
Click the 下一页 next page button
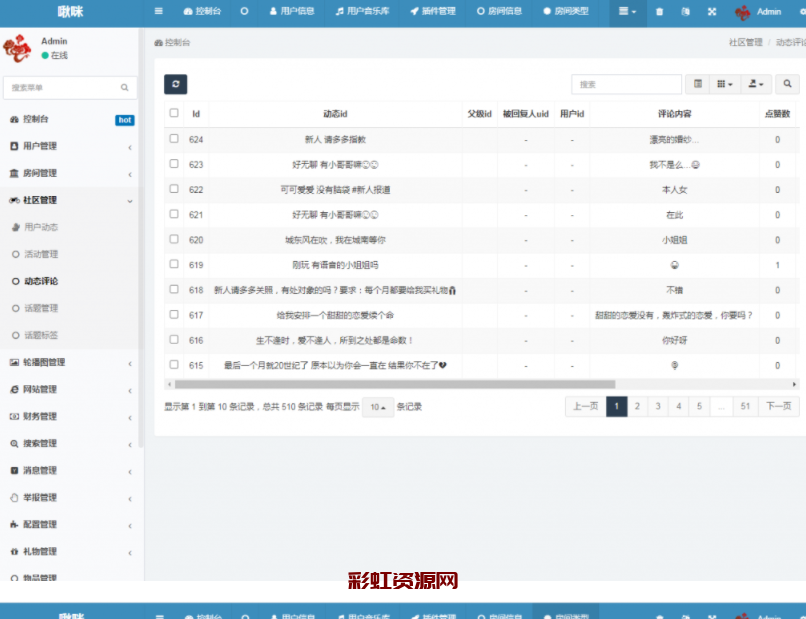[779, 406]
